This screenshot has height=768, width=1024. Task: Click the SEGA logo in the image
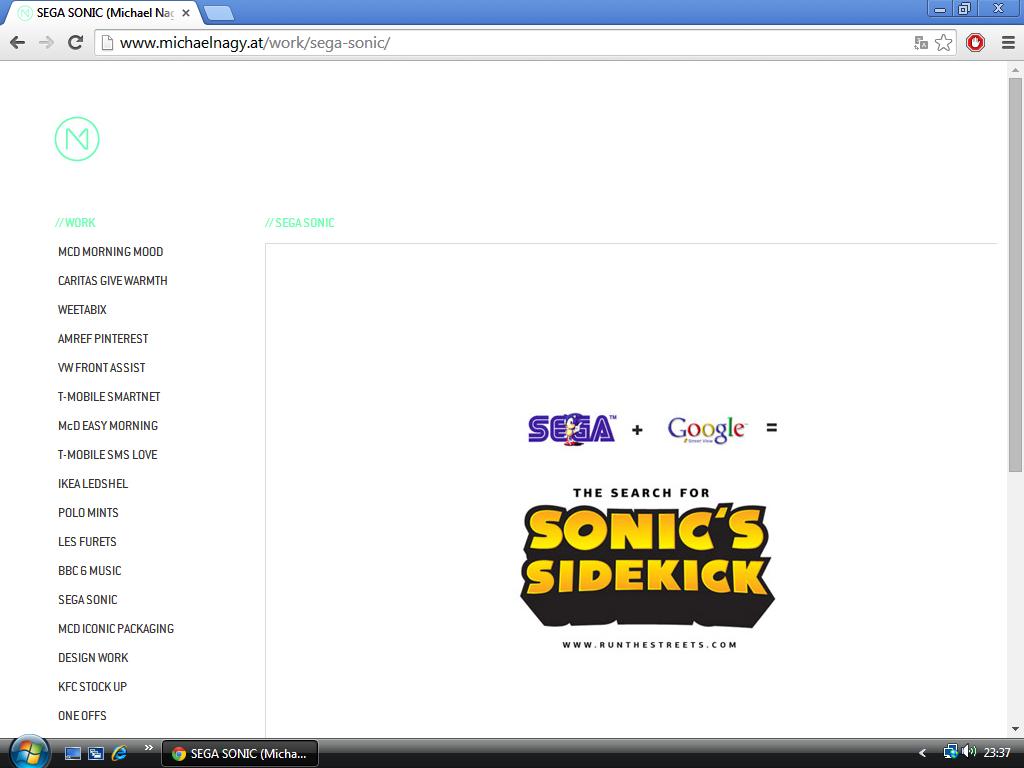tap(572, 429)
